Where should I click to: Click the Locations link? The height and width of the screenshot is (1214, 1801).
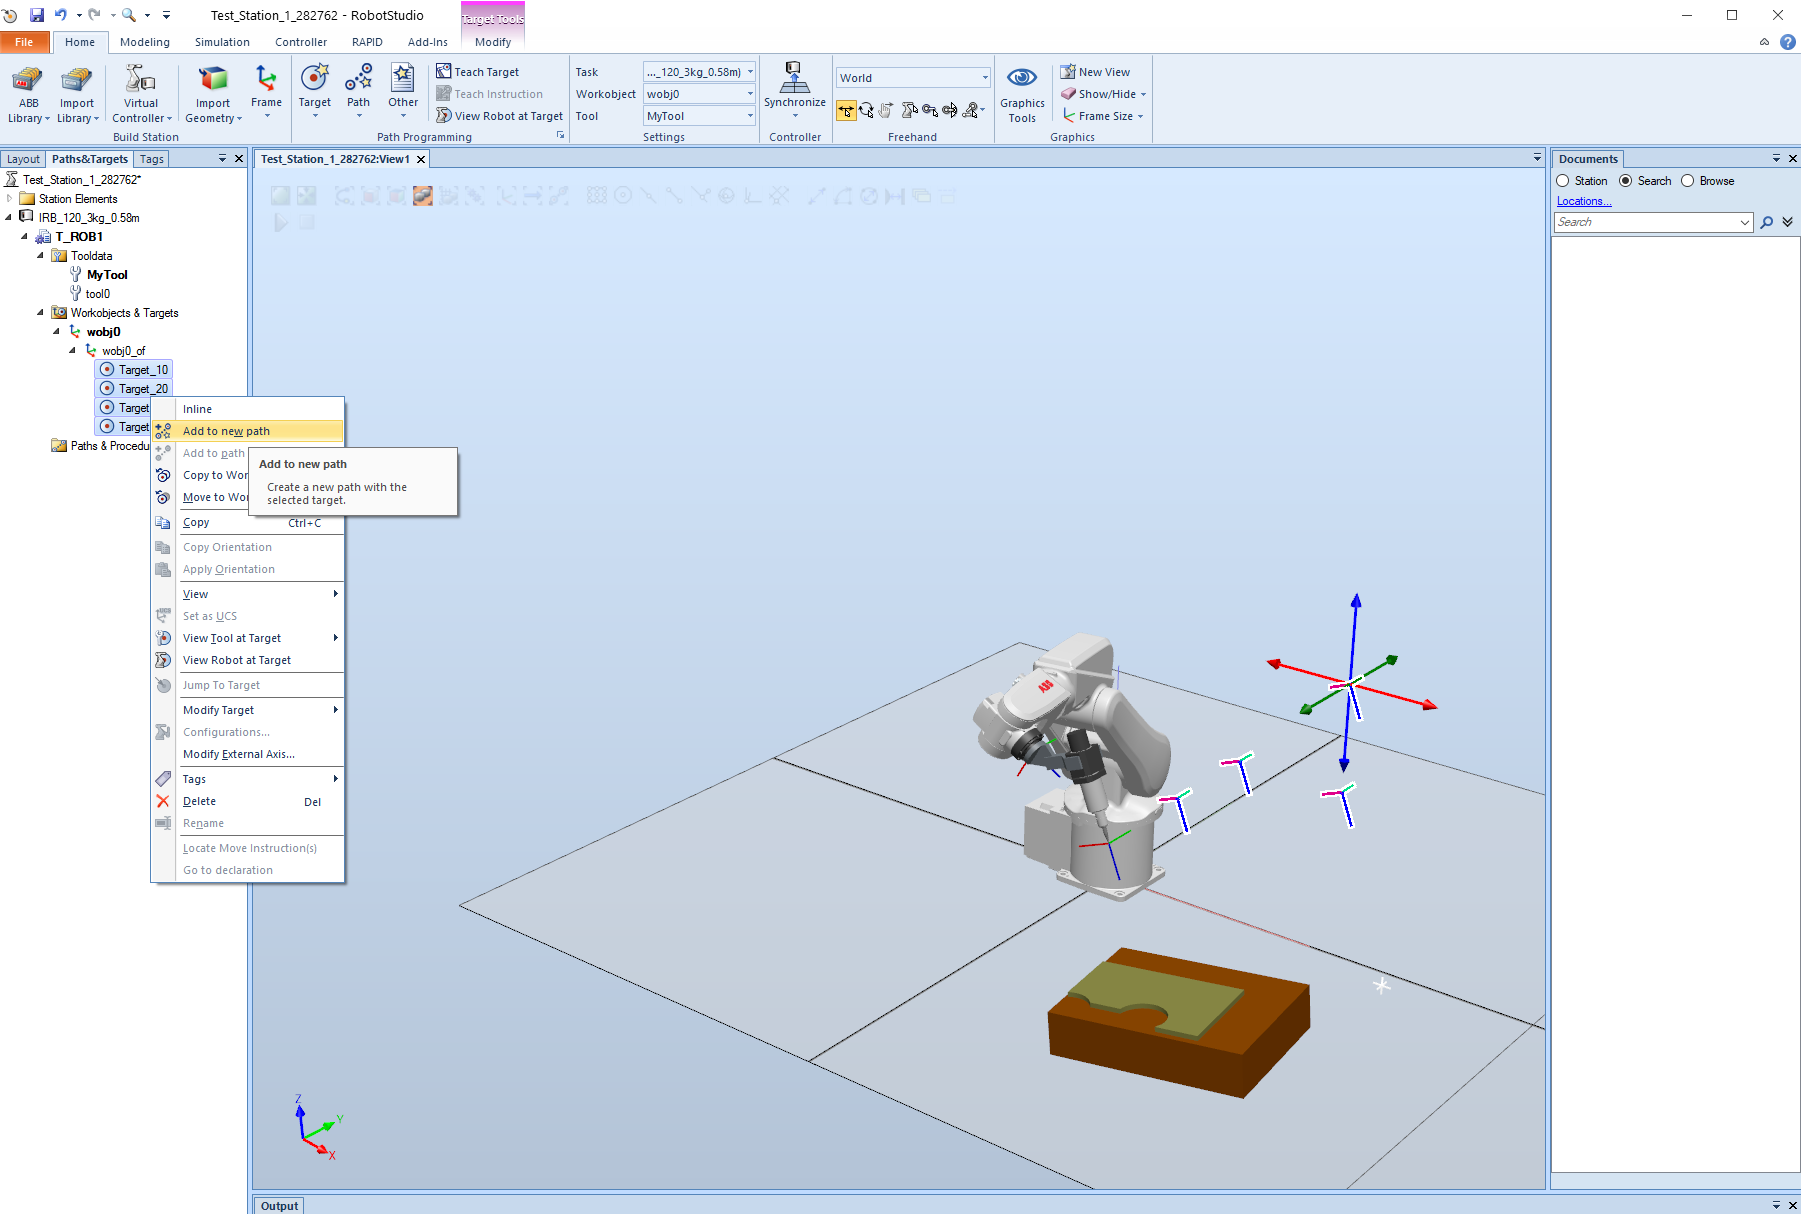click(x=1583, y=201)
